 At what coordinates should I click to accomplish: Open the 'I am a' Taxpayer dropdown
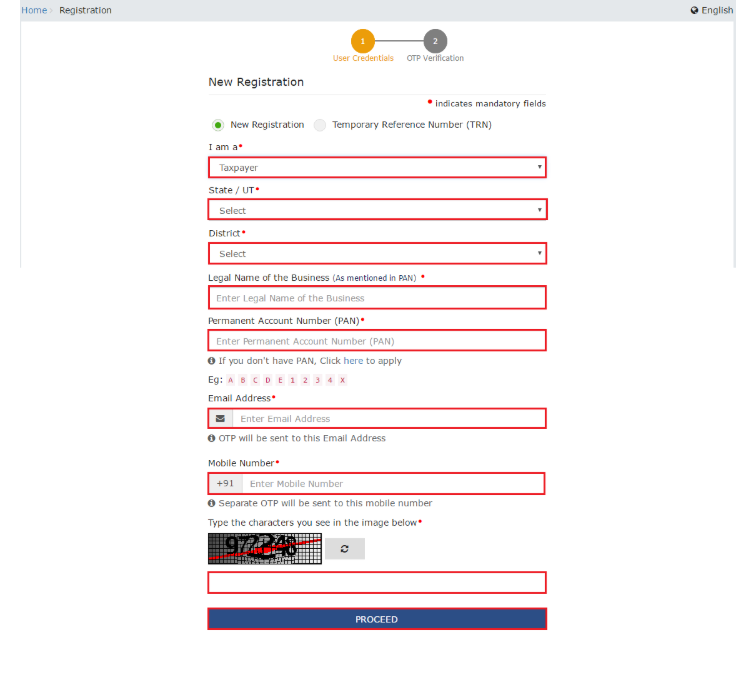click(x=377, y=167)
